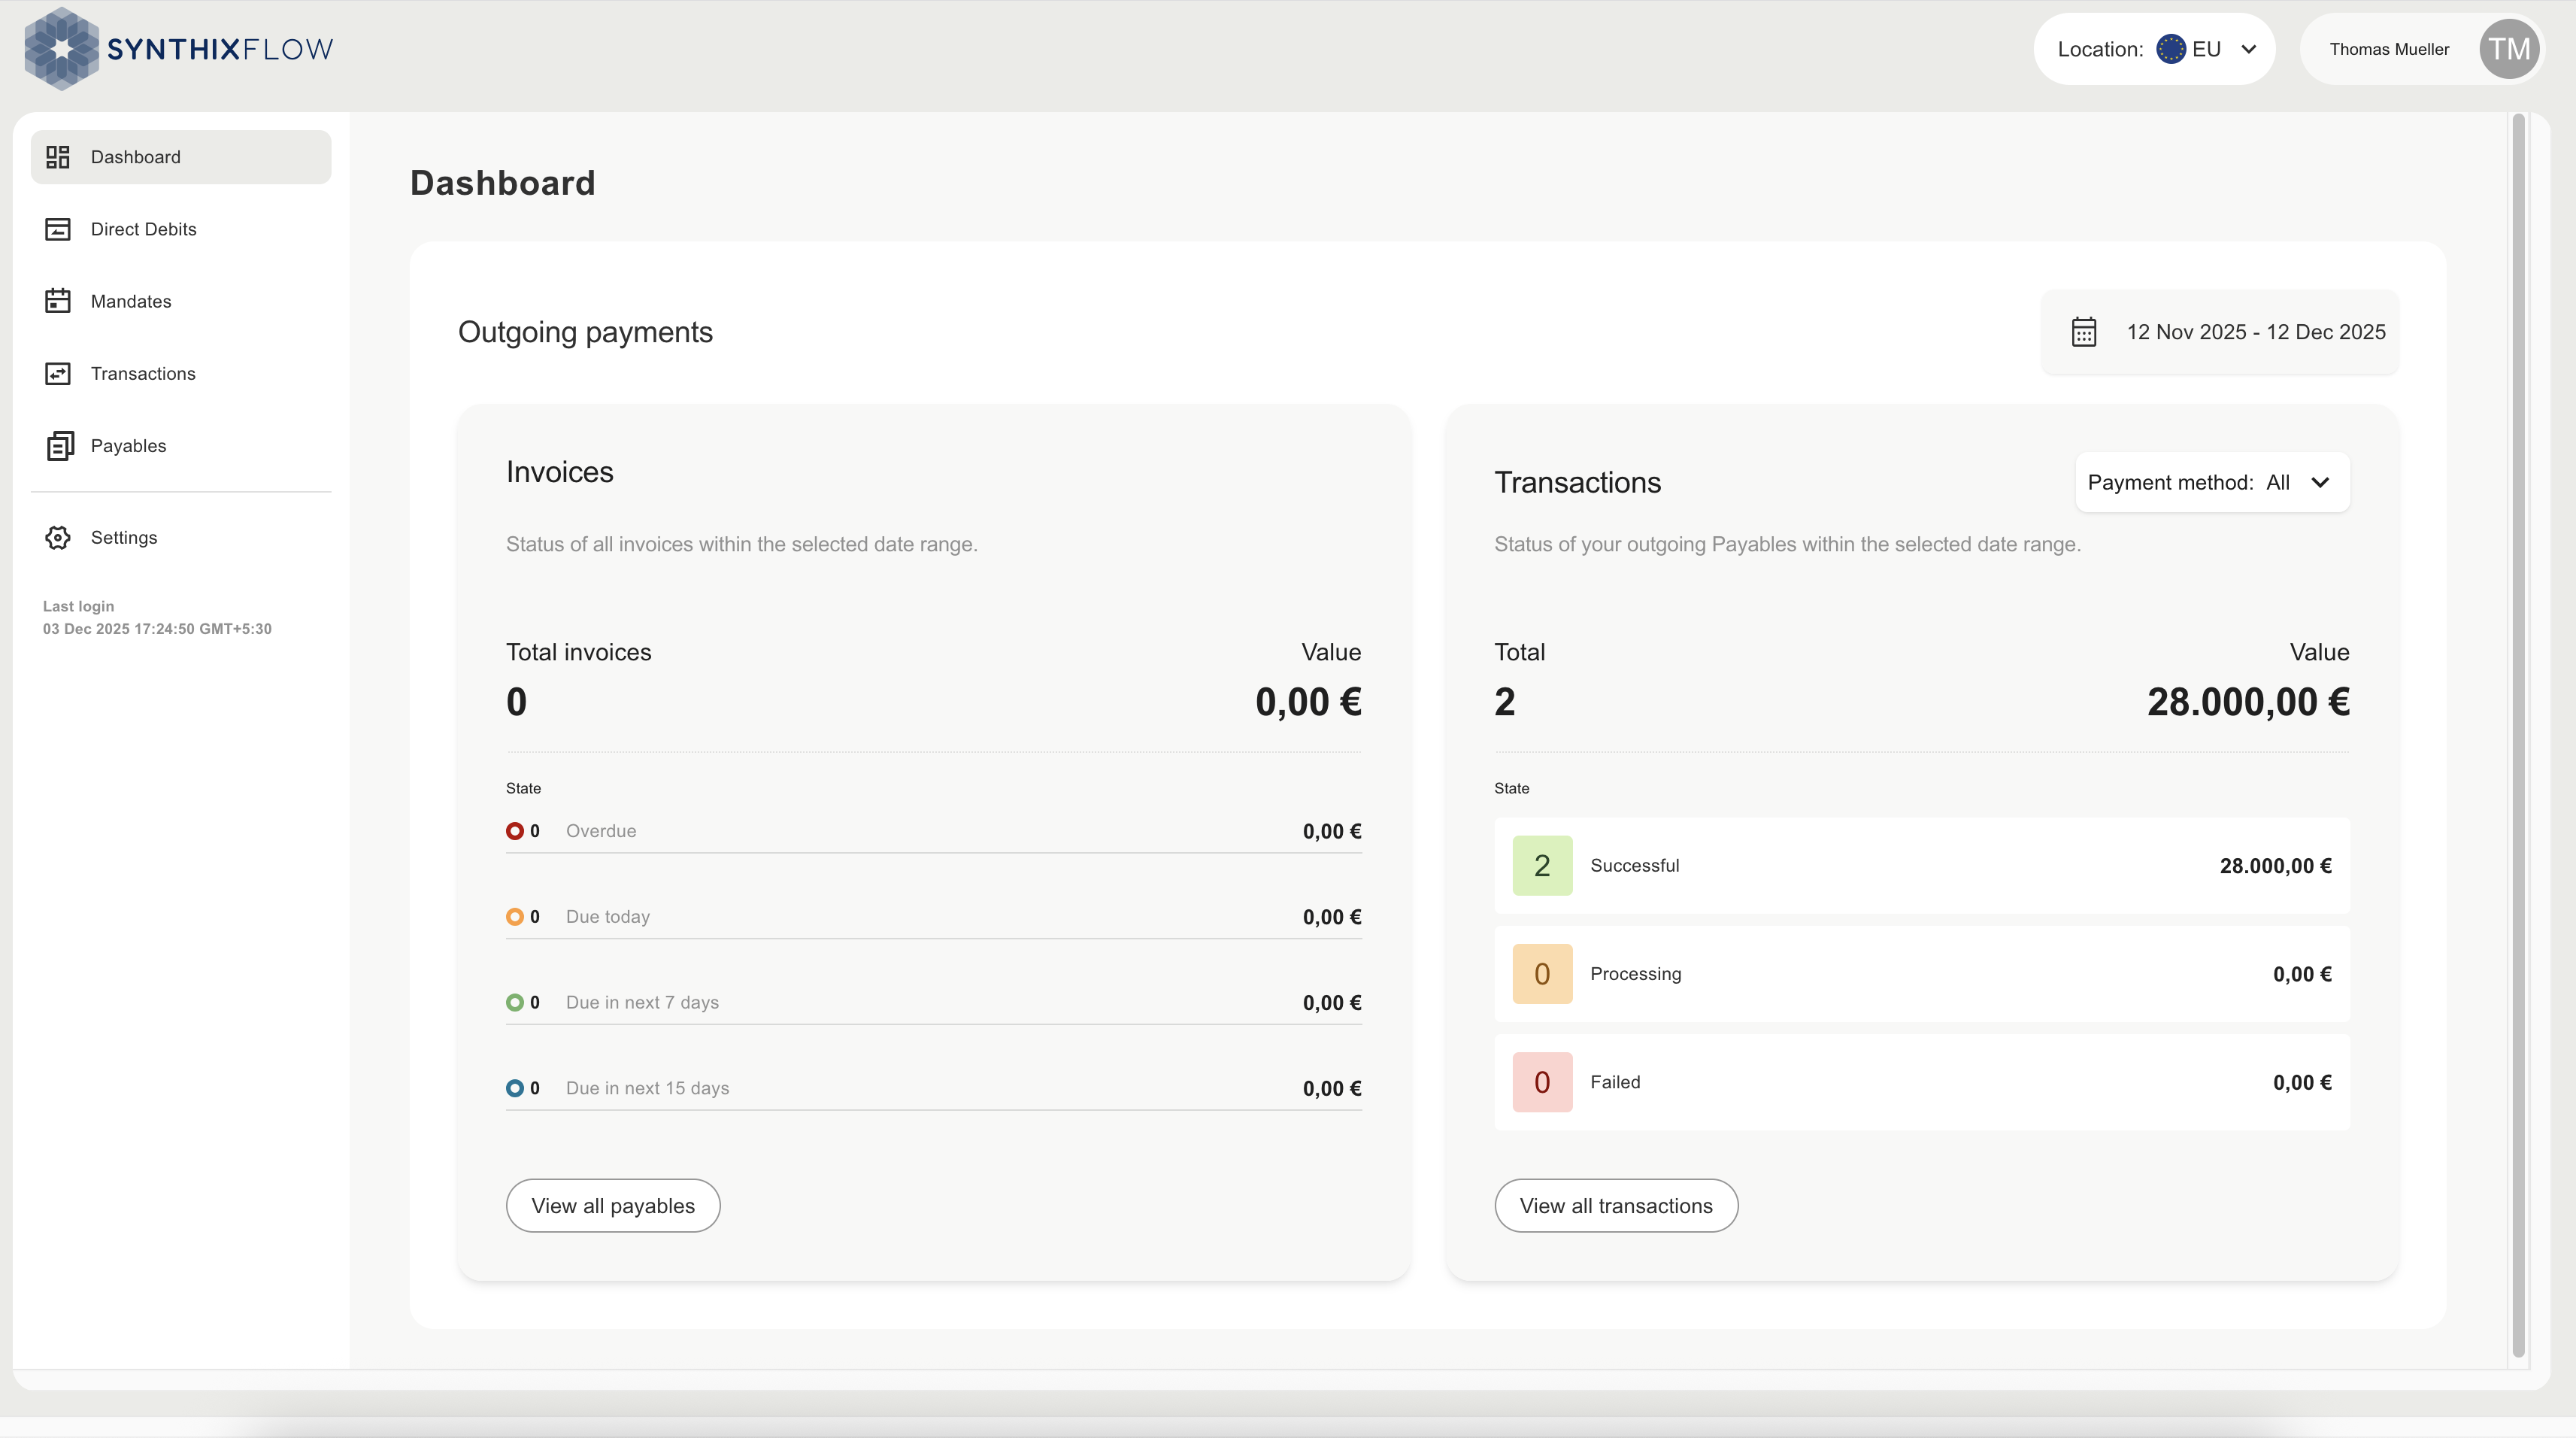Click the 28.000,00 € total transactions value

pyautogui.click(x=2248, y=702)
